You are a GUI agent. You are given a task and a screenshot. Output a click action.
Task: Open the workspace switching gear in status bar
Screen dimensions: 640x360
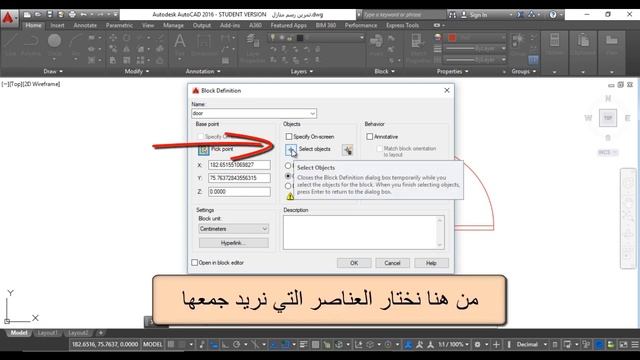pos(477,344)
